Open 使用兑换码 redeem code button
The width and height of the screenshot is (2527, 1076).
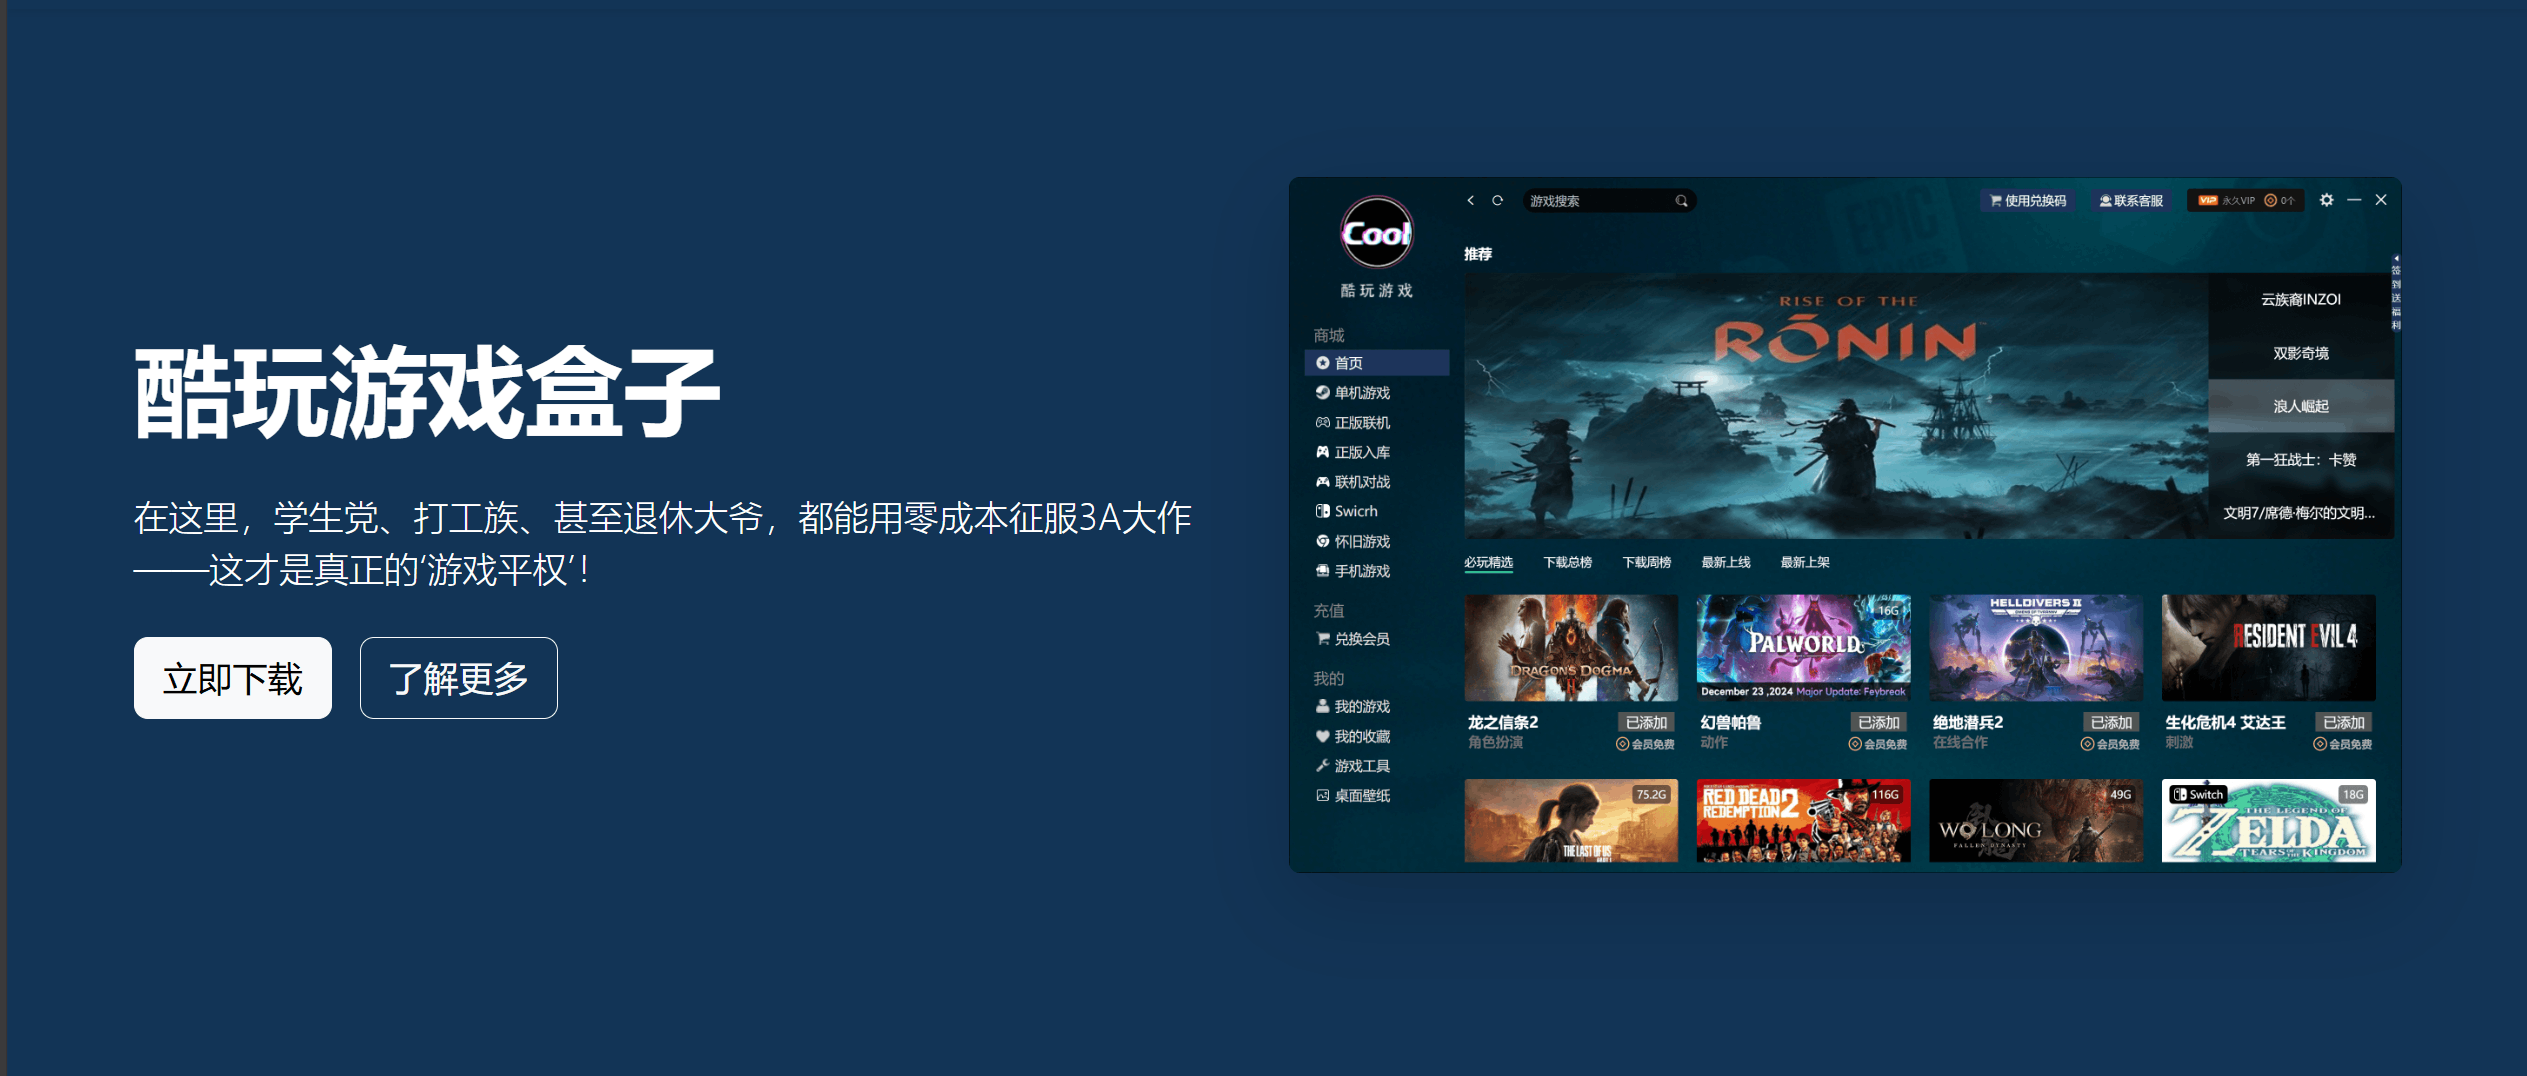[2028, 201]
